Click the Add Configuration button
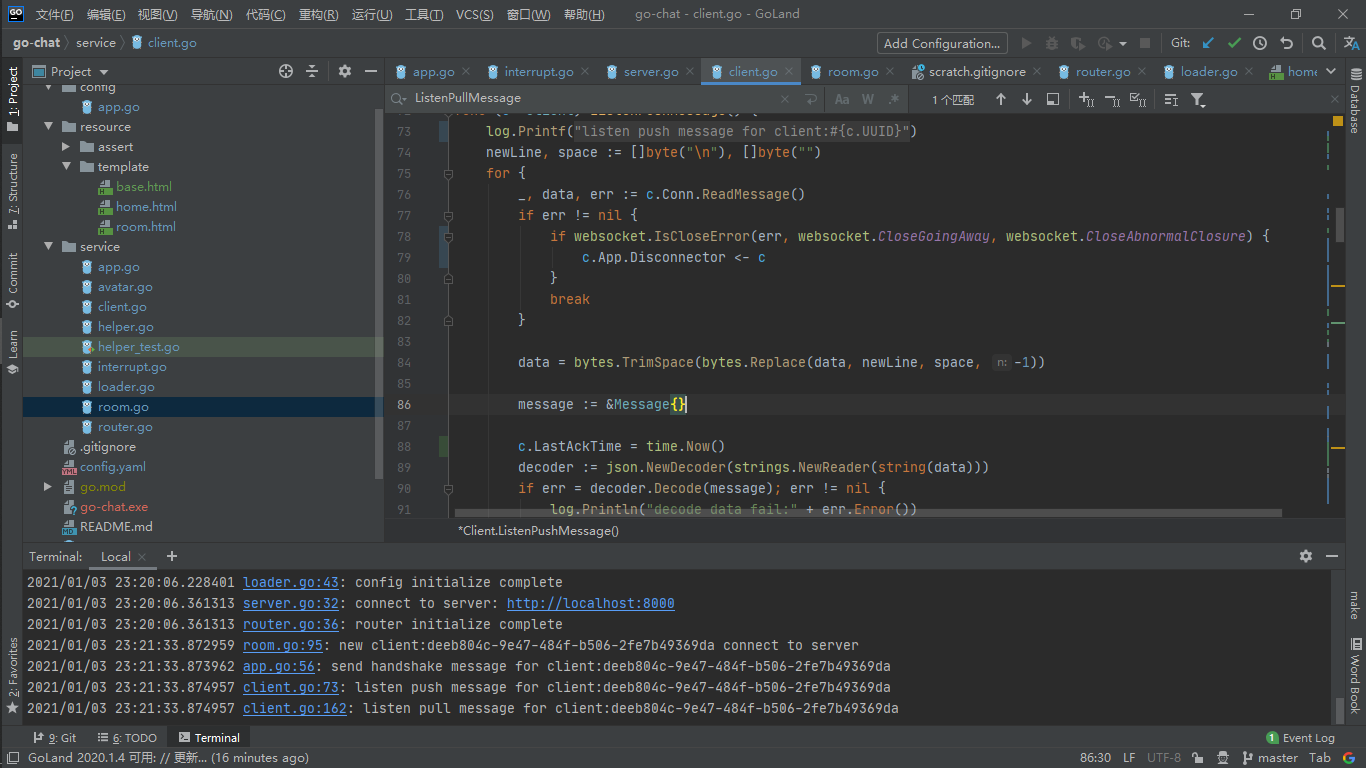Screen dimensions: 1366x768 (x=941, y=43)
